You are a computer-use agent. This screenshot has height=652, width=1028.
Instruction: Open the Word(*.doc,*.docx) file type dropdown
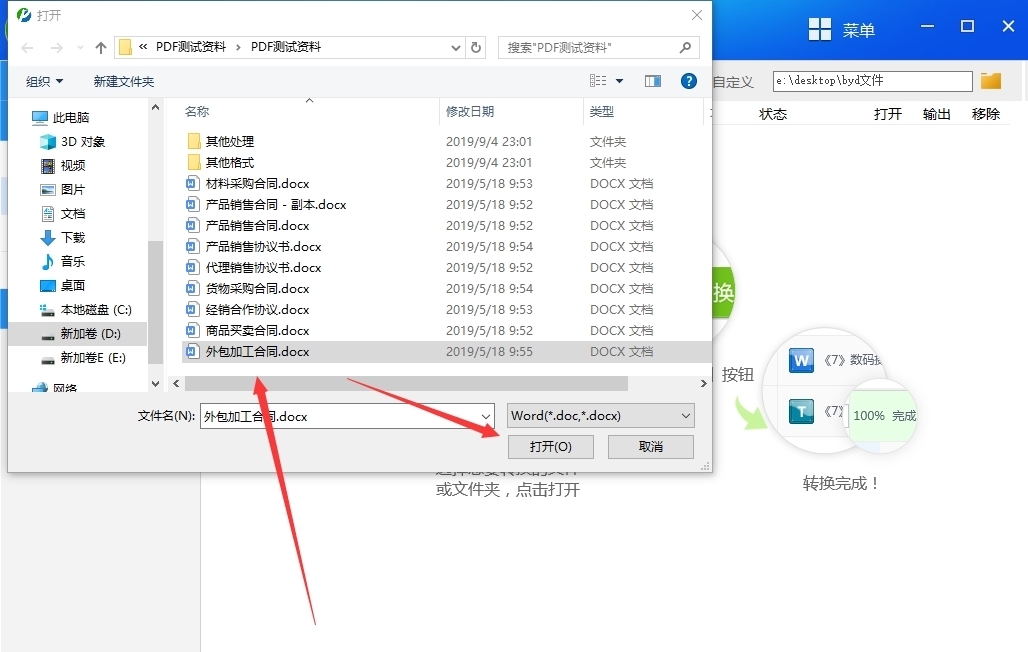click(599, 415)
